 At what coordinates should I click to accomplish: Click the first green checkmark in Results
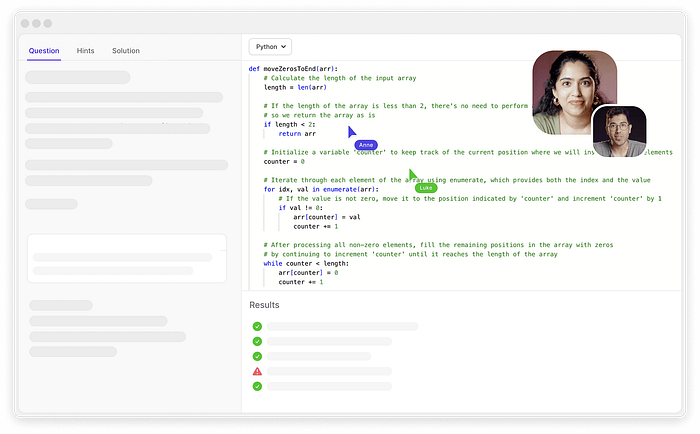257,326
